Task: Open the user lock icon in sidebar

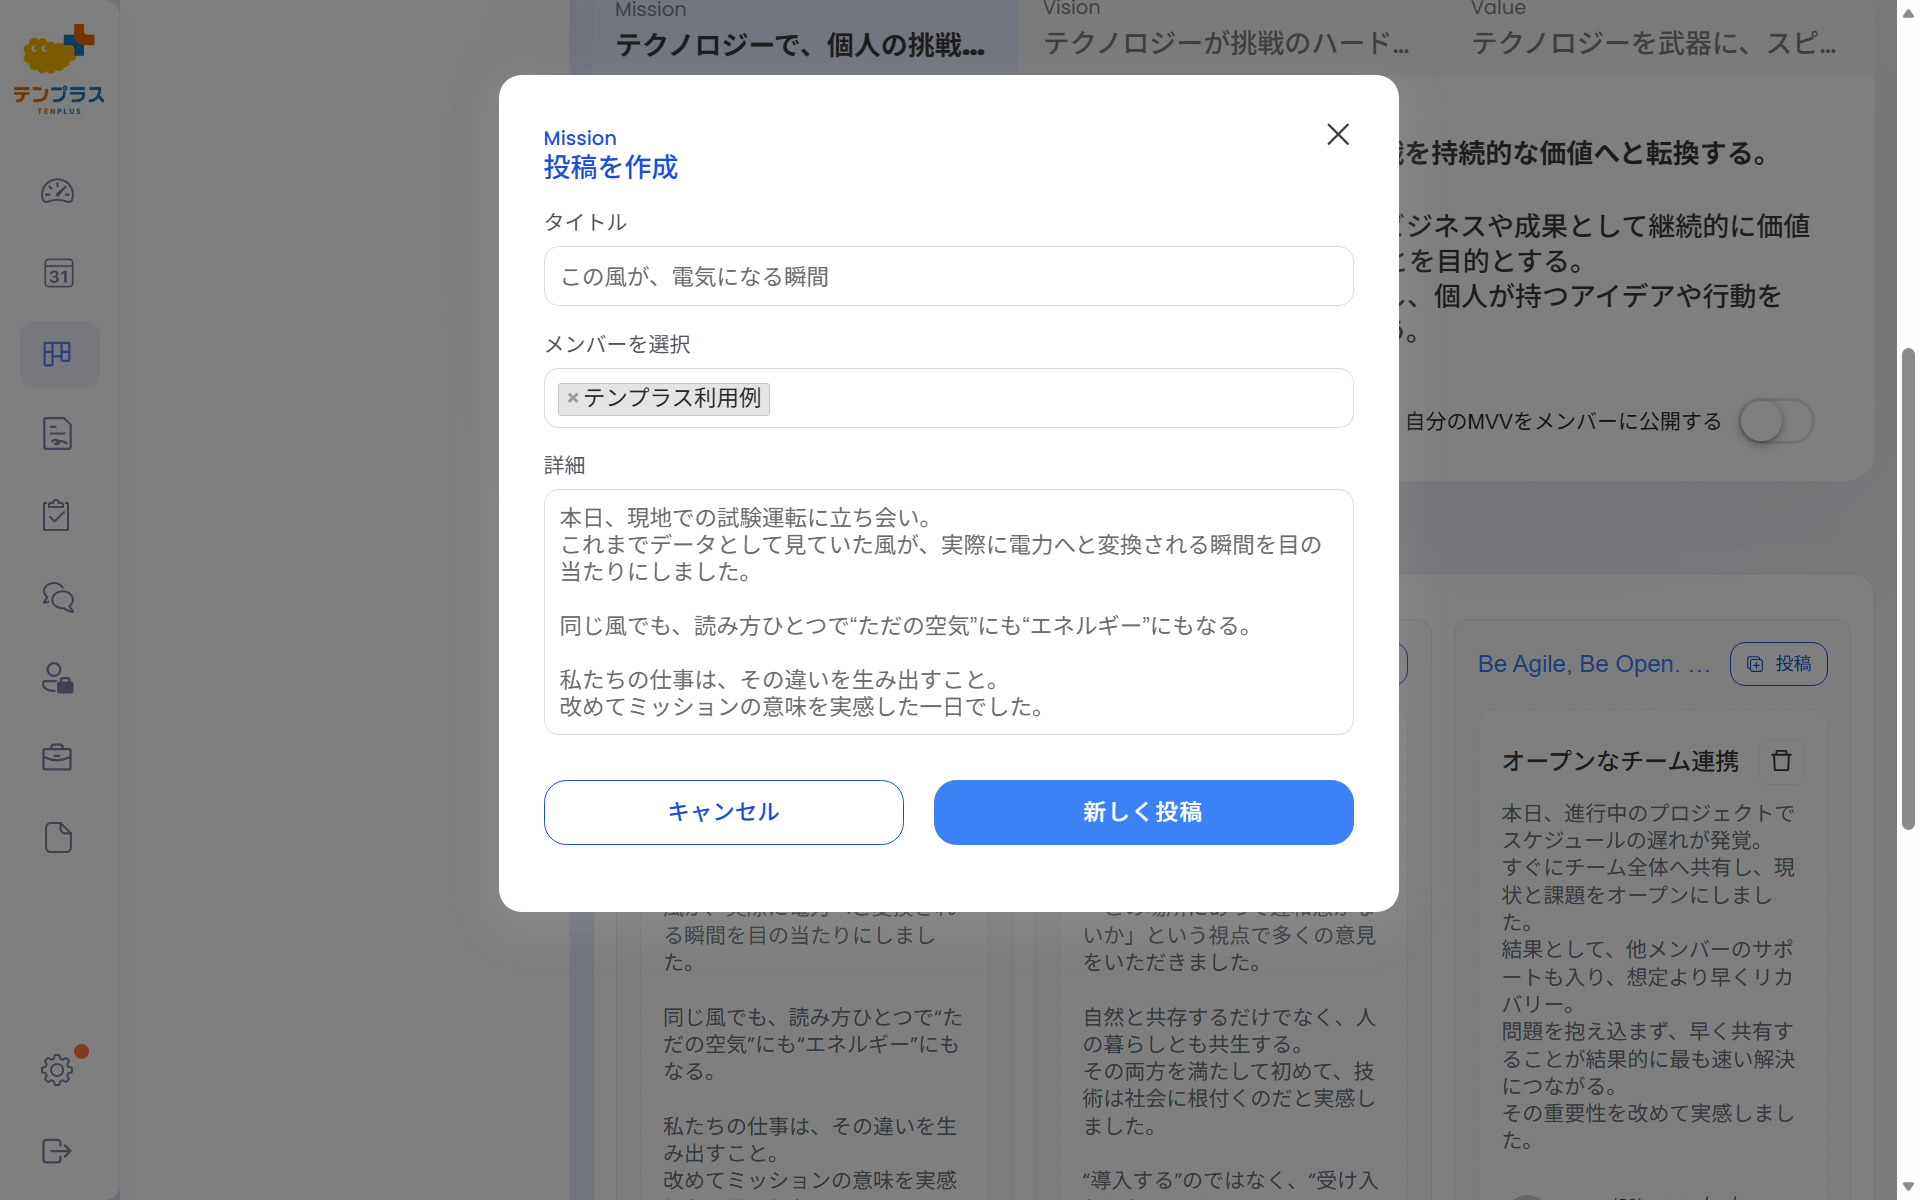Action: pyautogui.click(x=58, y=678)
